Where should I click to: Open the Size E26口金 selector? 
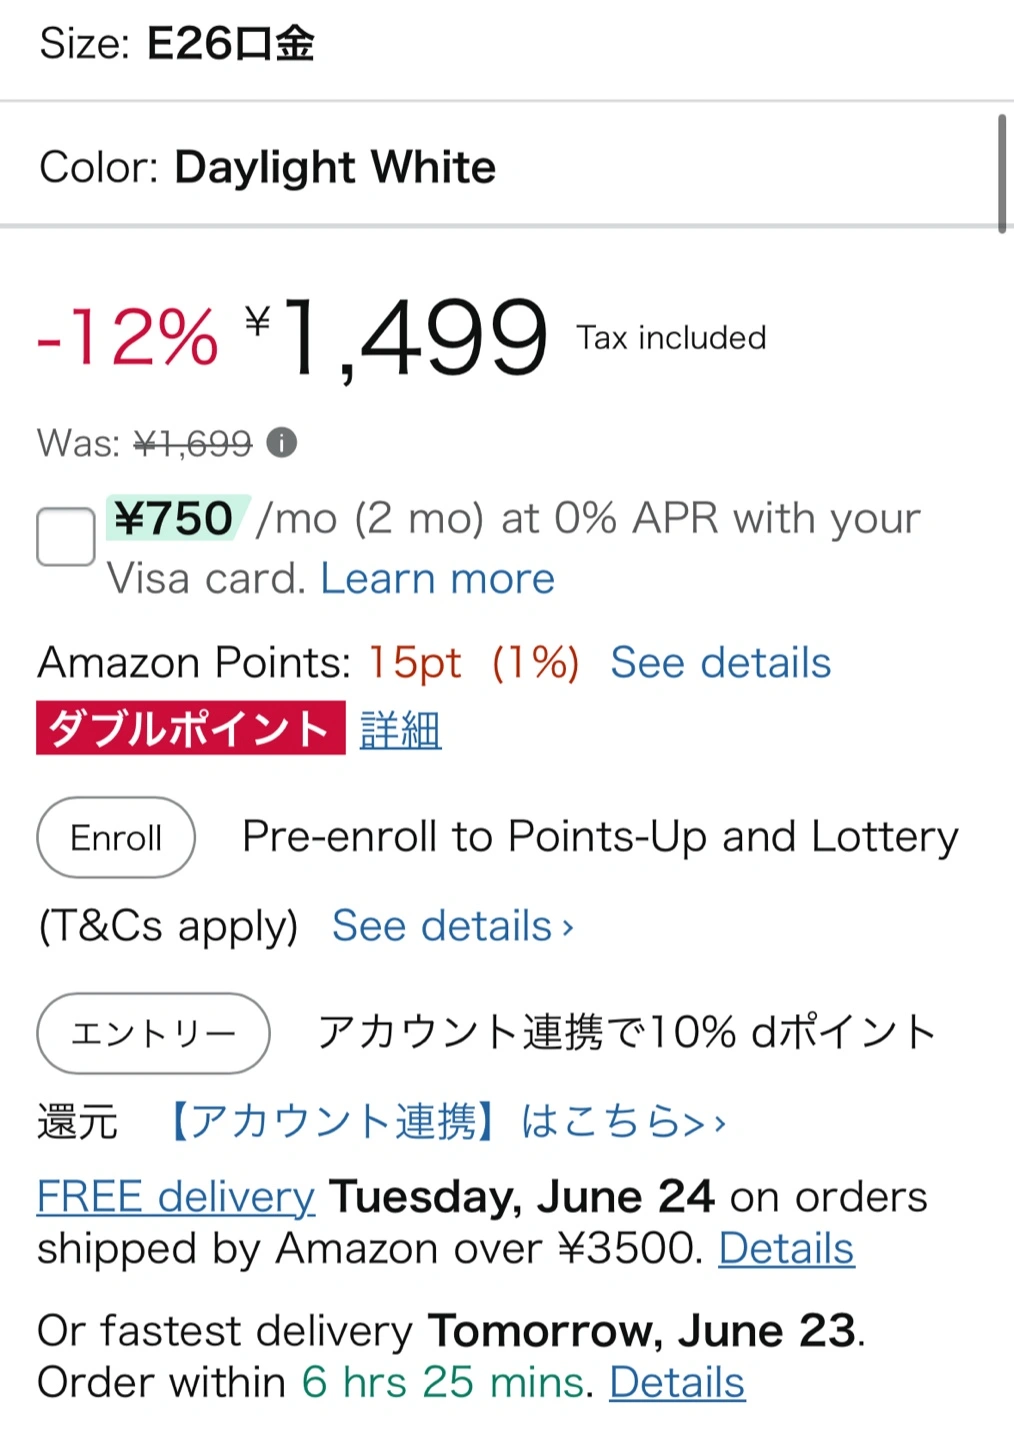177,44
